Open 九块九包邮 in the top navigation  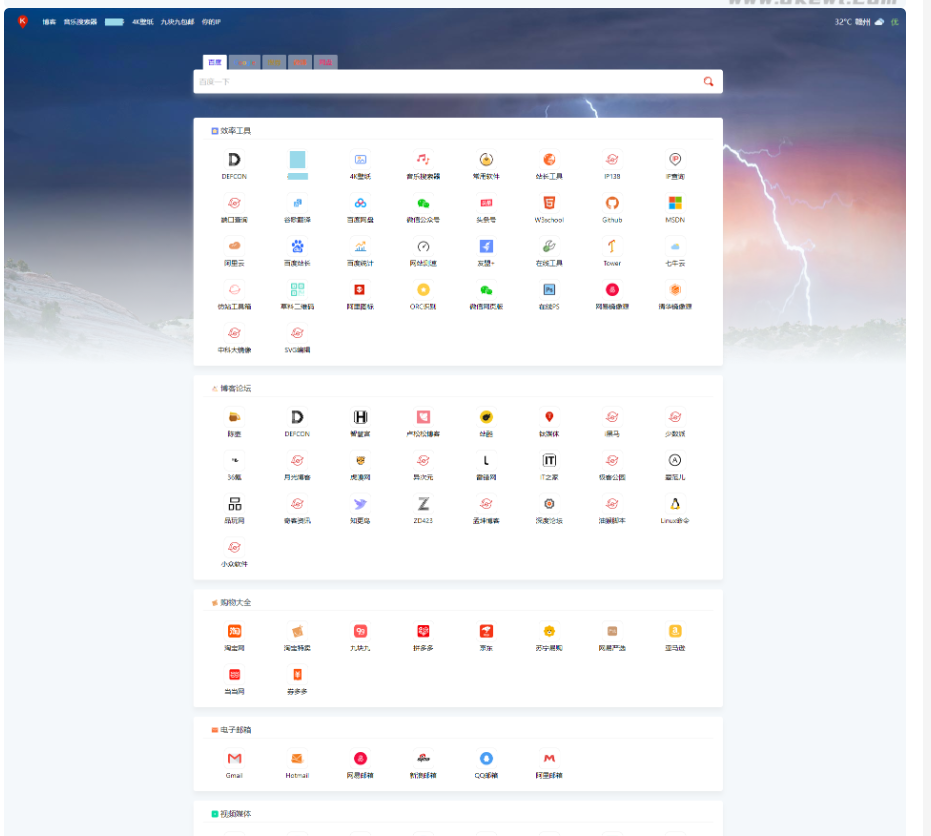tap(177, 21)
